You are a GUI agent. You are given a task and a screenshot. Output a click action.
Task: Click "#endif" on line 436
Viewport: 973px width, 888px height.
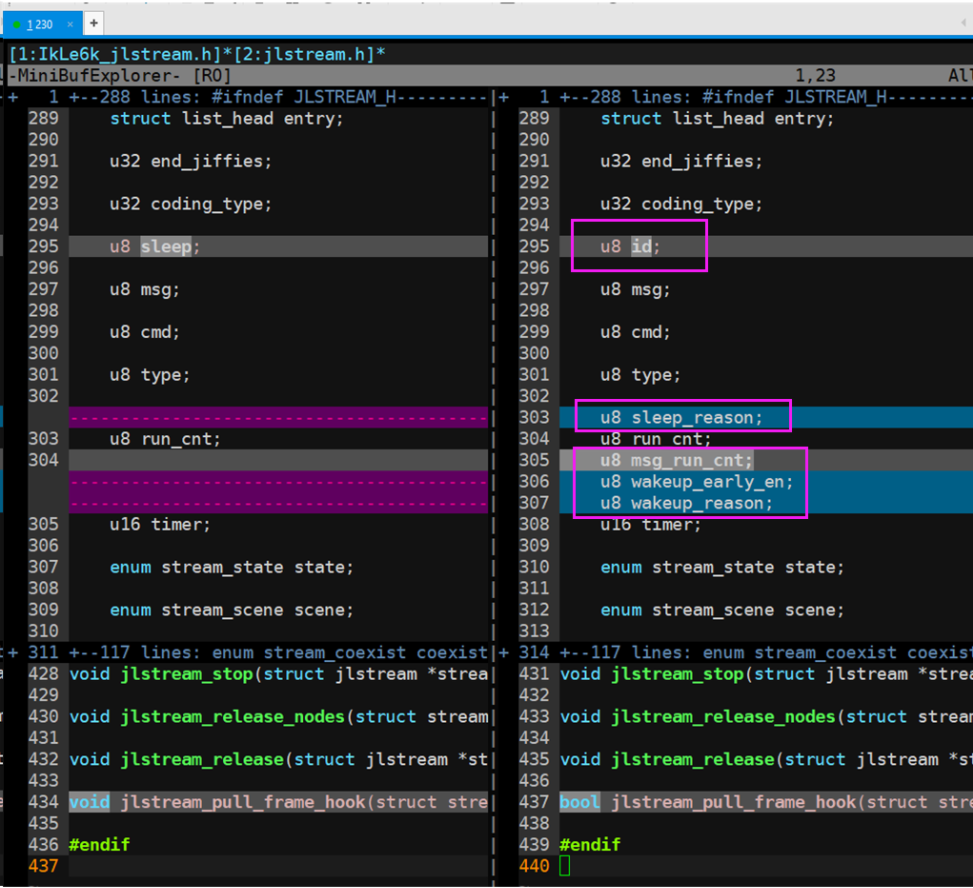point(99,845)
